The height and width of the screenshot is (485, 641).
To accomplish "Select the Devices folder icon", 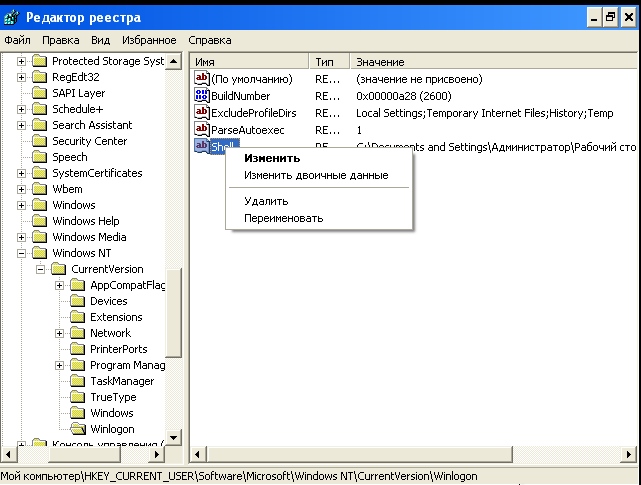I will click(x=77, y=301).
